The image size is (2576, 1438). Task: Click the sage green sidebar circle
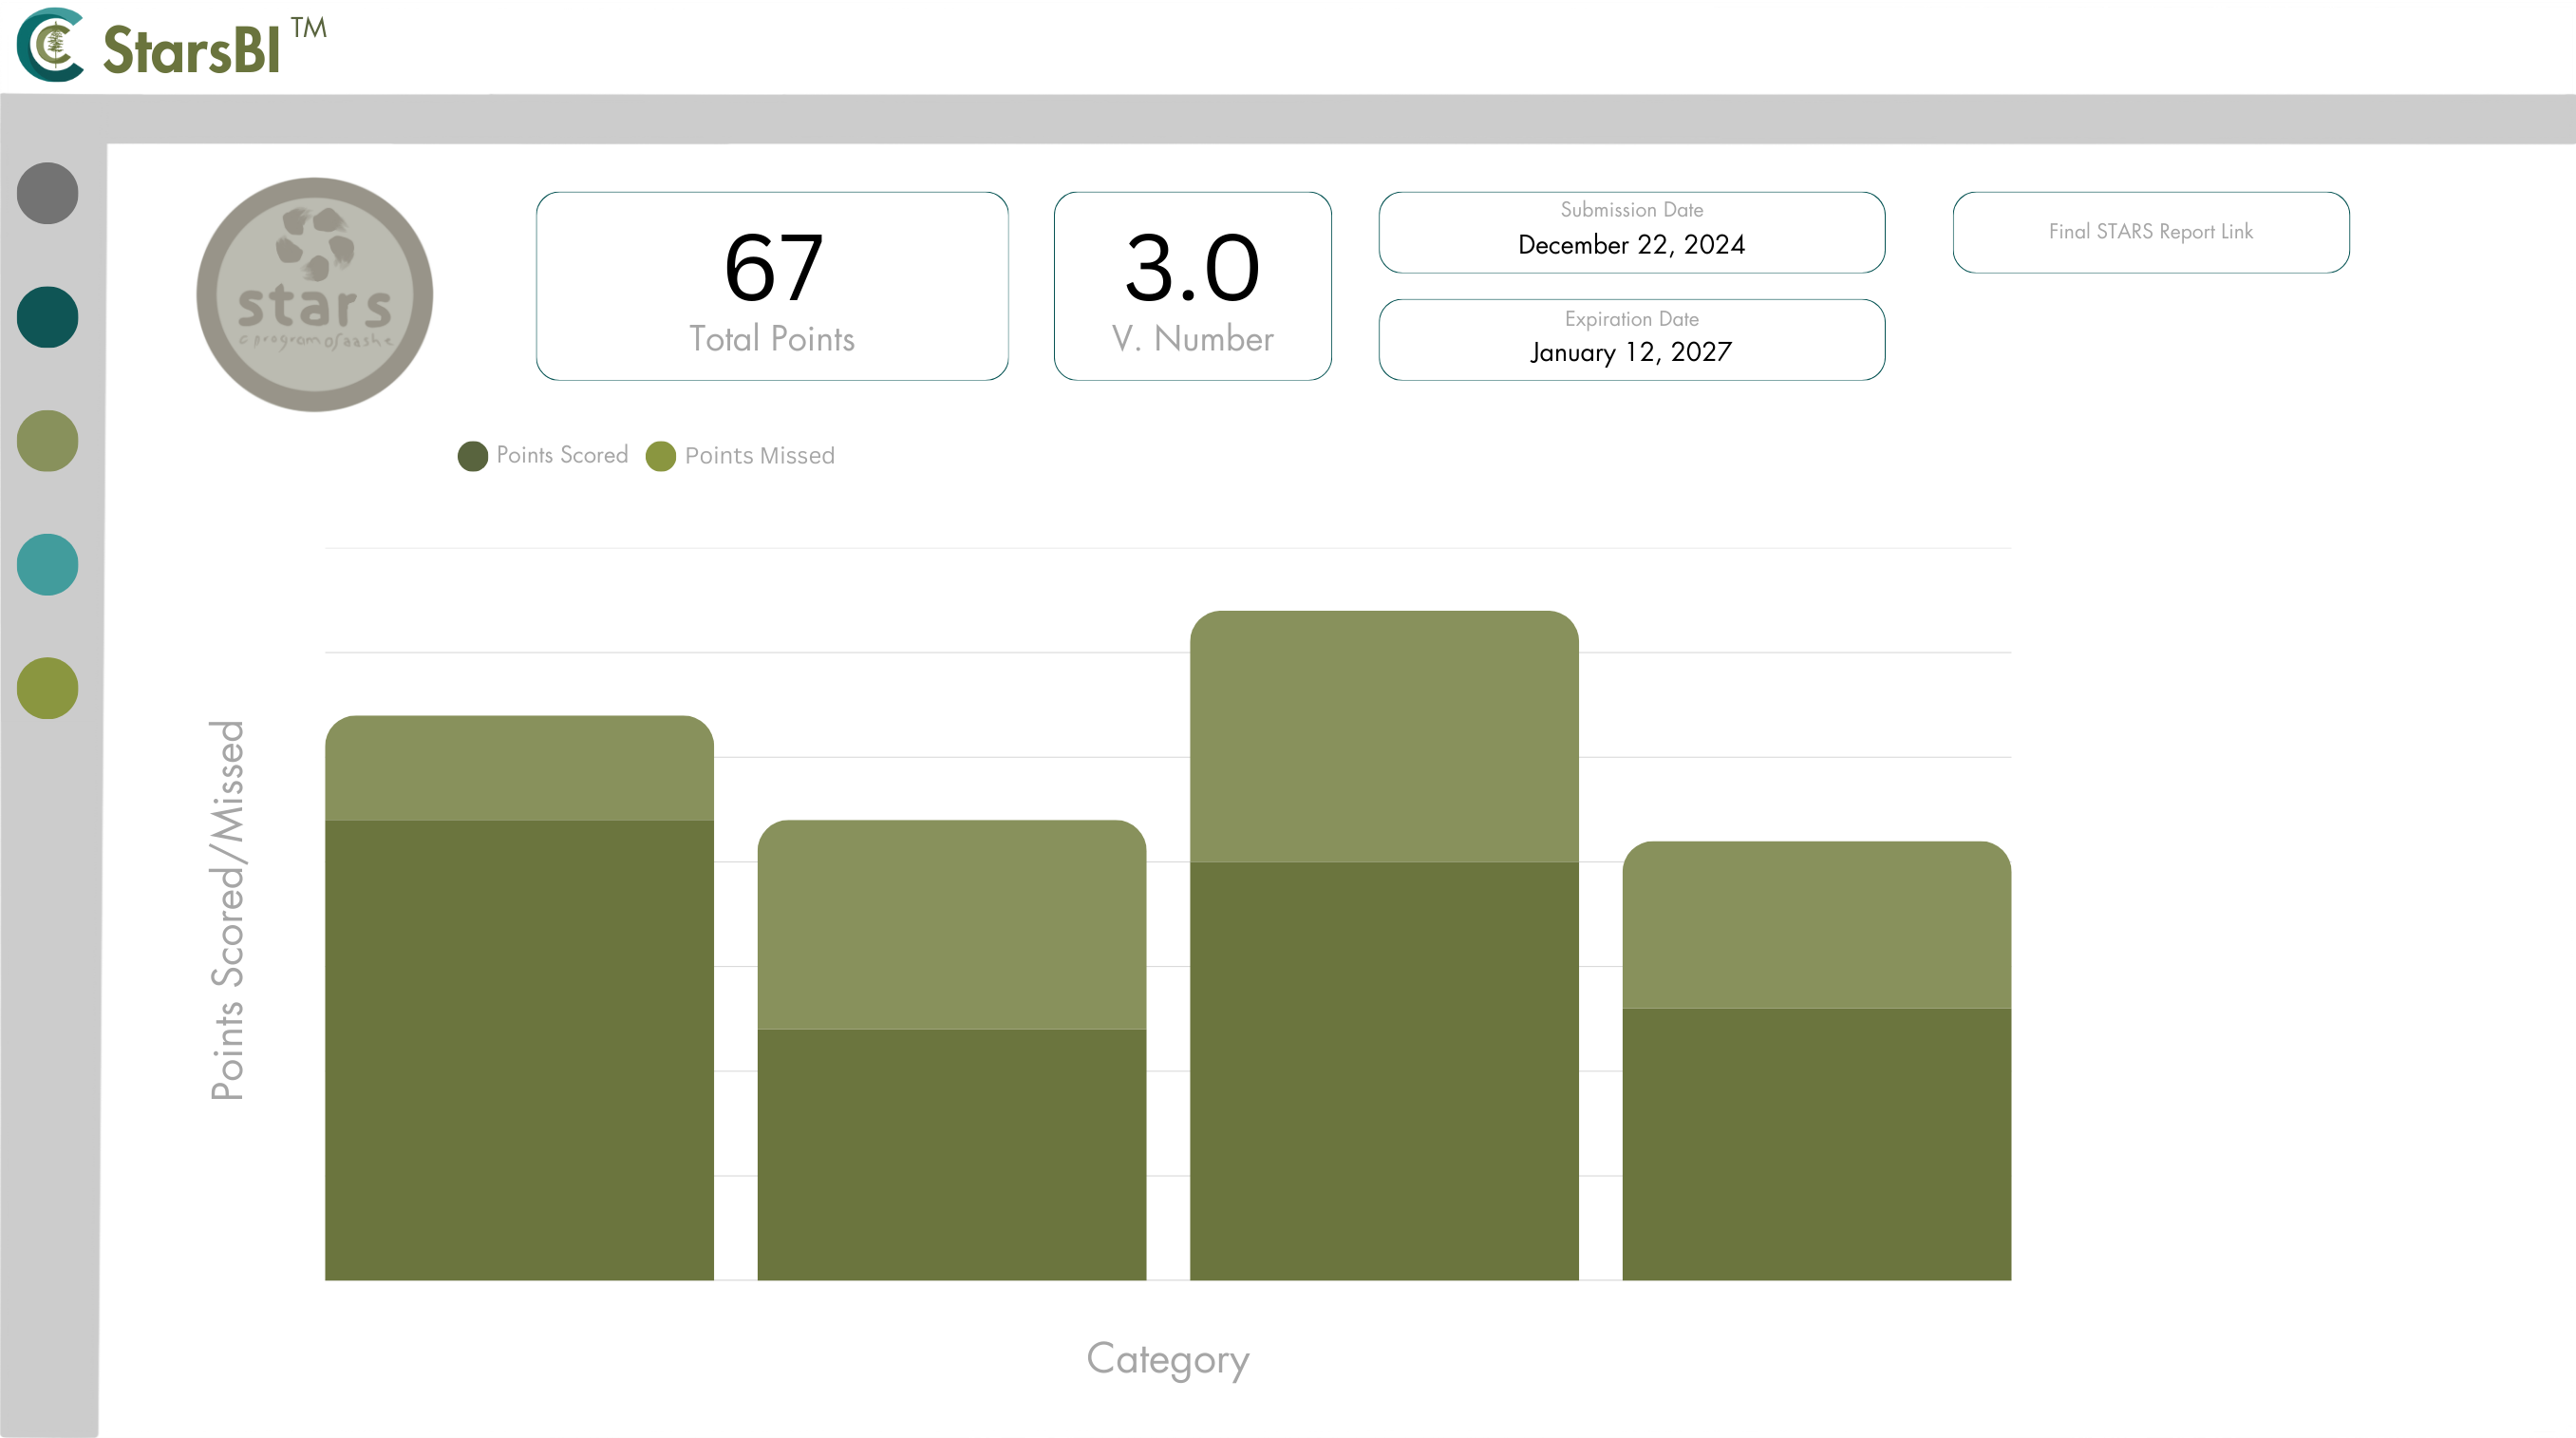click(47, 441)
